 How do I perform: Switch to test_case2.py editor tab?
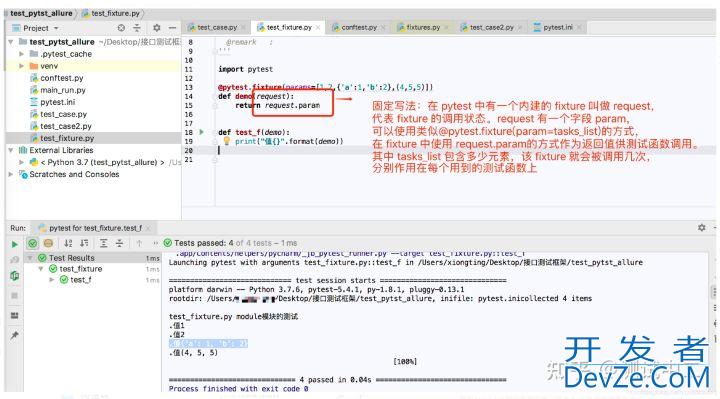click(x=491, y=28)
